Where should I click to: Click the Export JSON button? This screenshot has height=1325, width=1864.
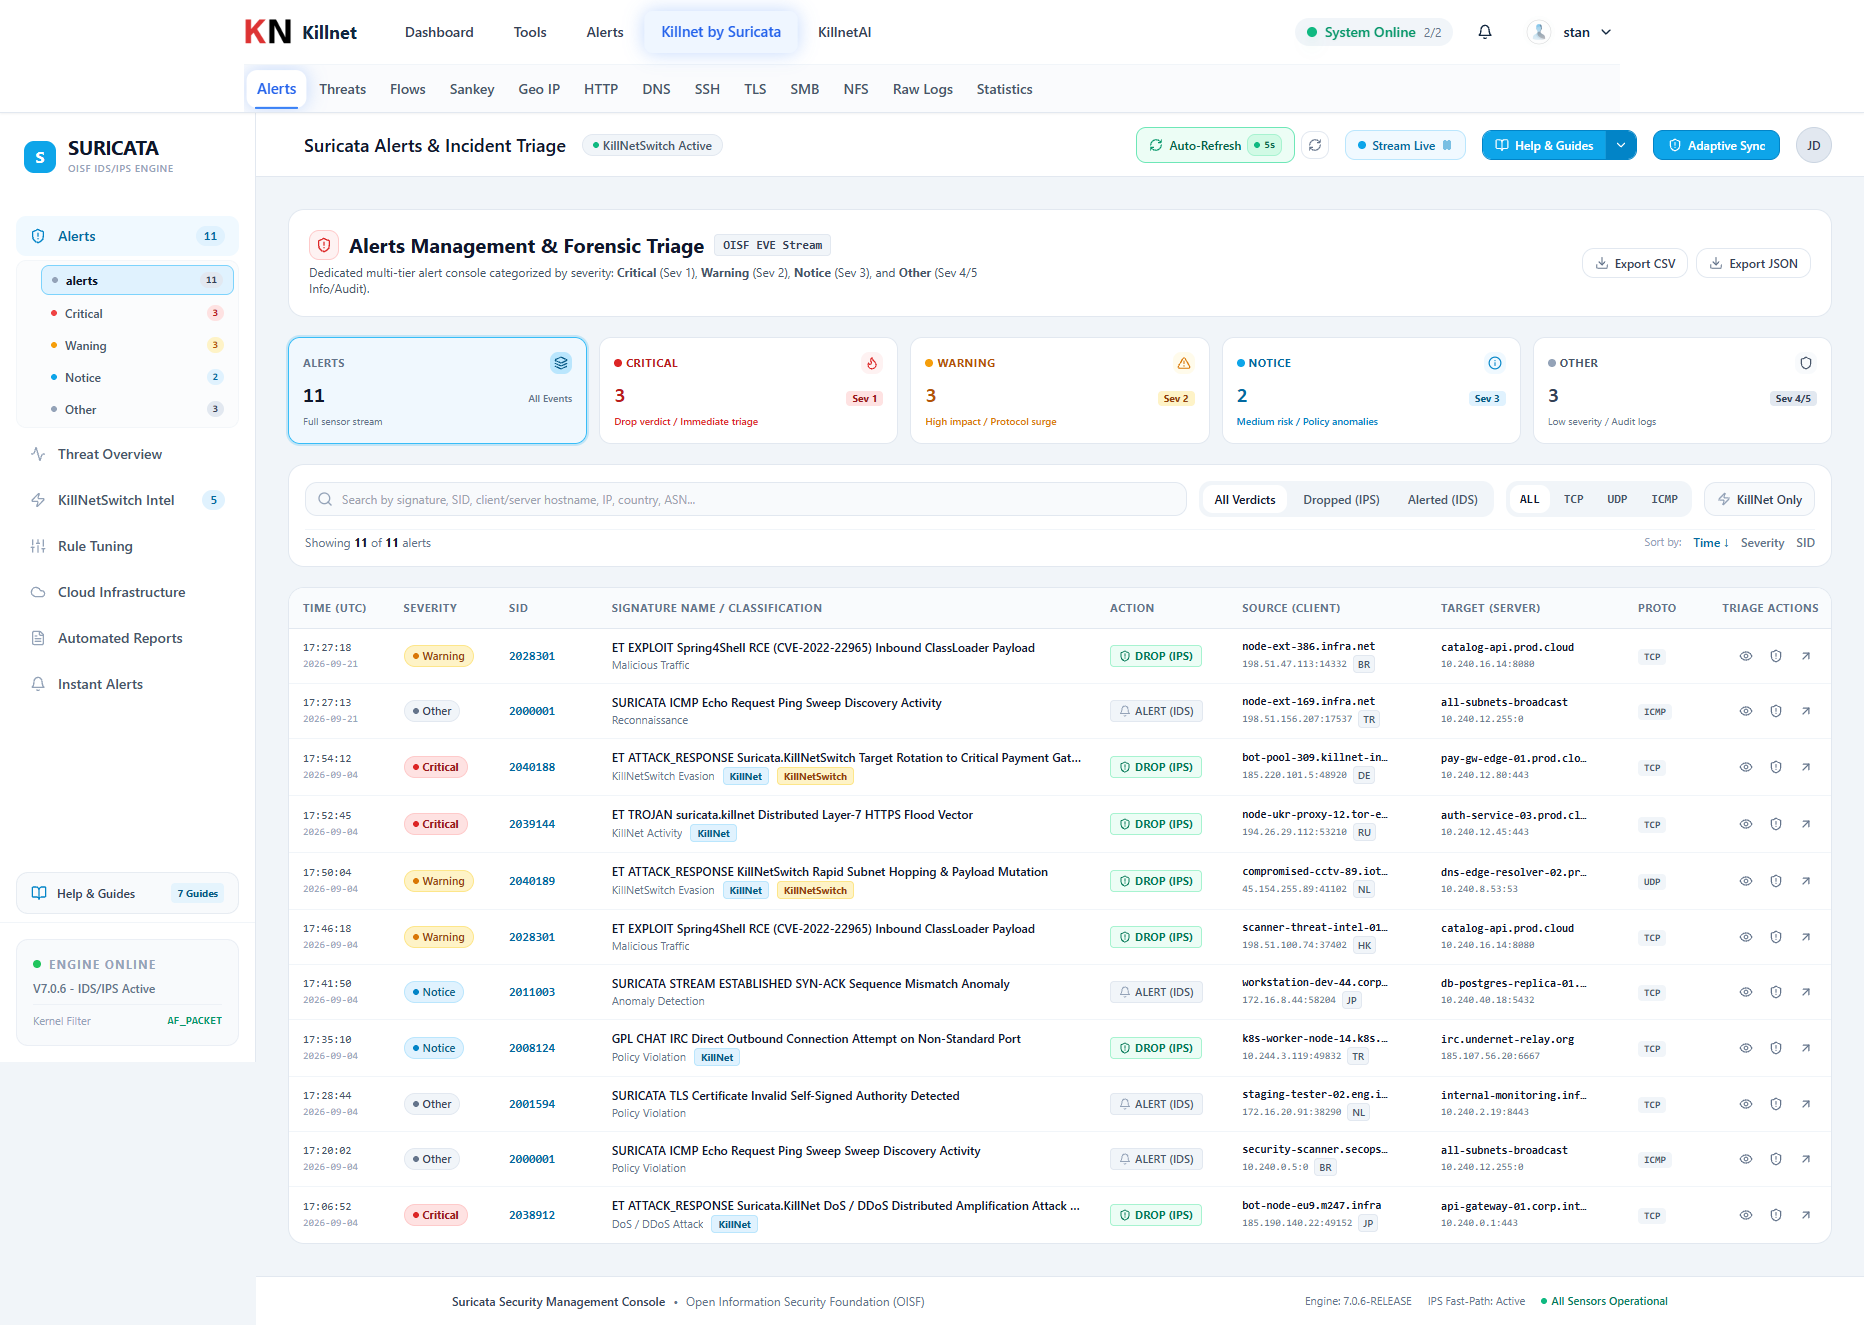tap(1753, 263)
